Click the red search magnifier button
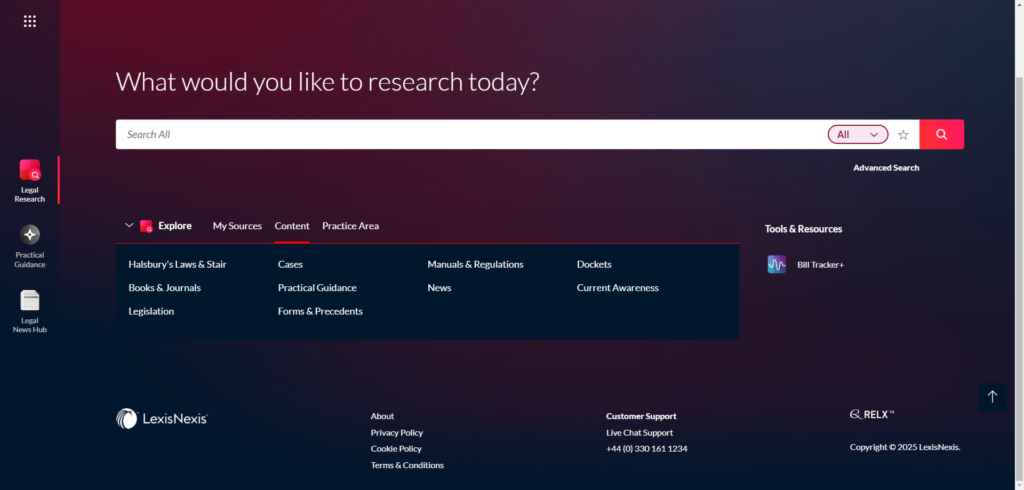The height and width of the screenshot is (490, 1024). (941, 134)
